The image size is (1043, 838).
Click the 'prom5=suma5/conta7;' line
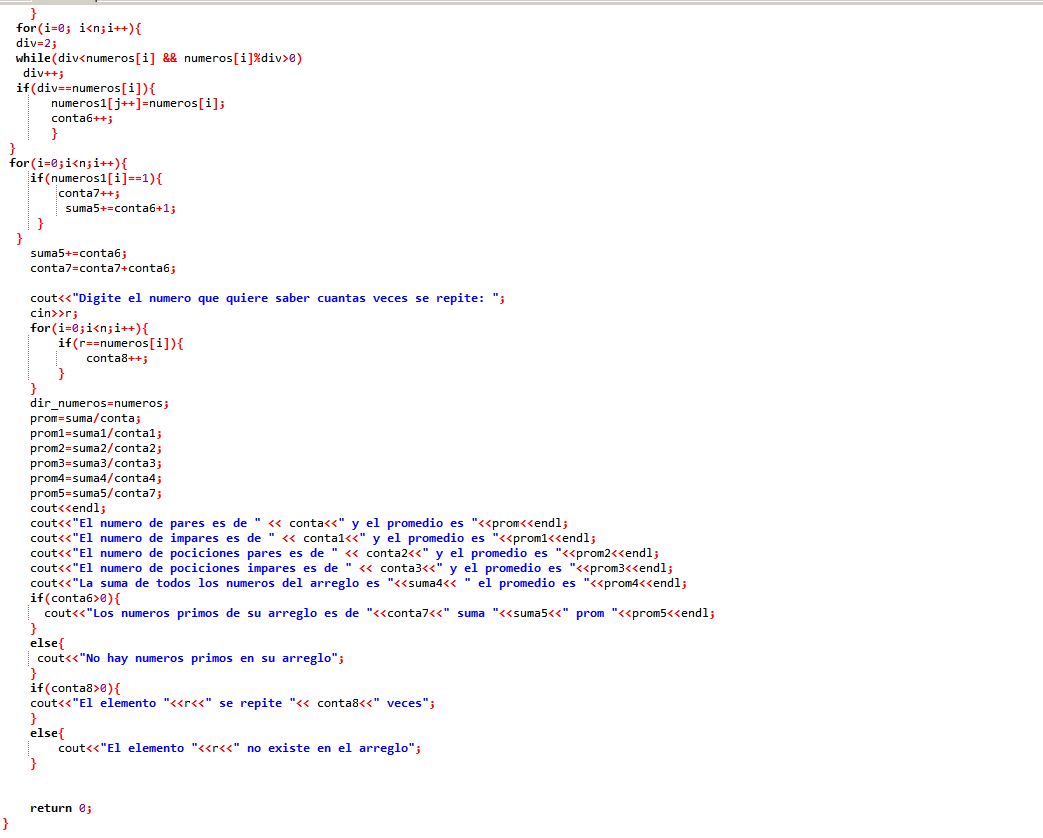(x=96, y=493)
